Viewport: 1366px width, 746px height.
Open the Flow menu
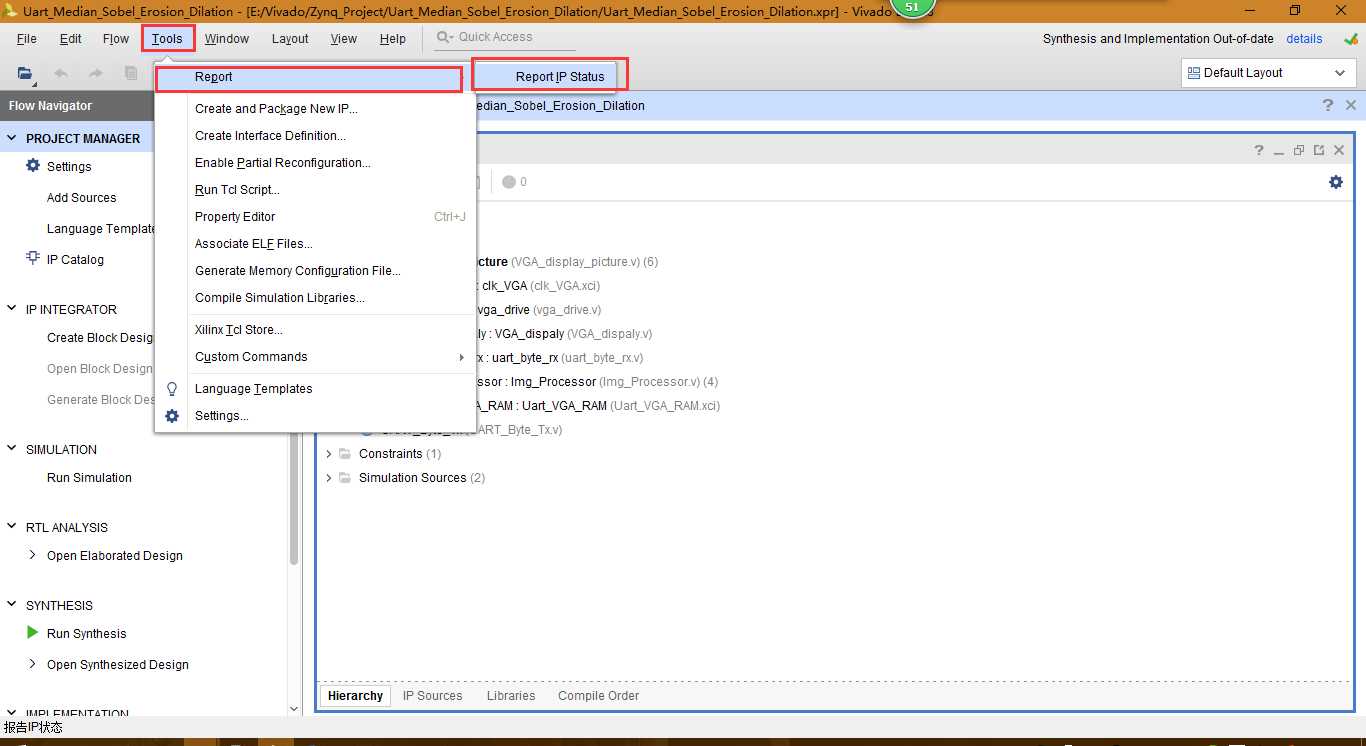(116, 39)
